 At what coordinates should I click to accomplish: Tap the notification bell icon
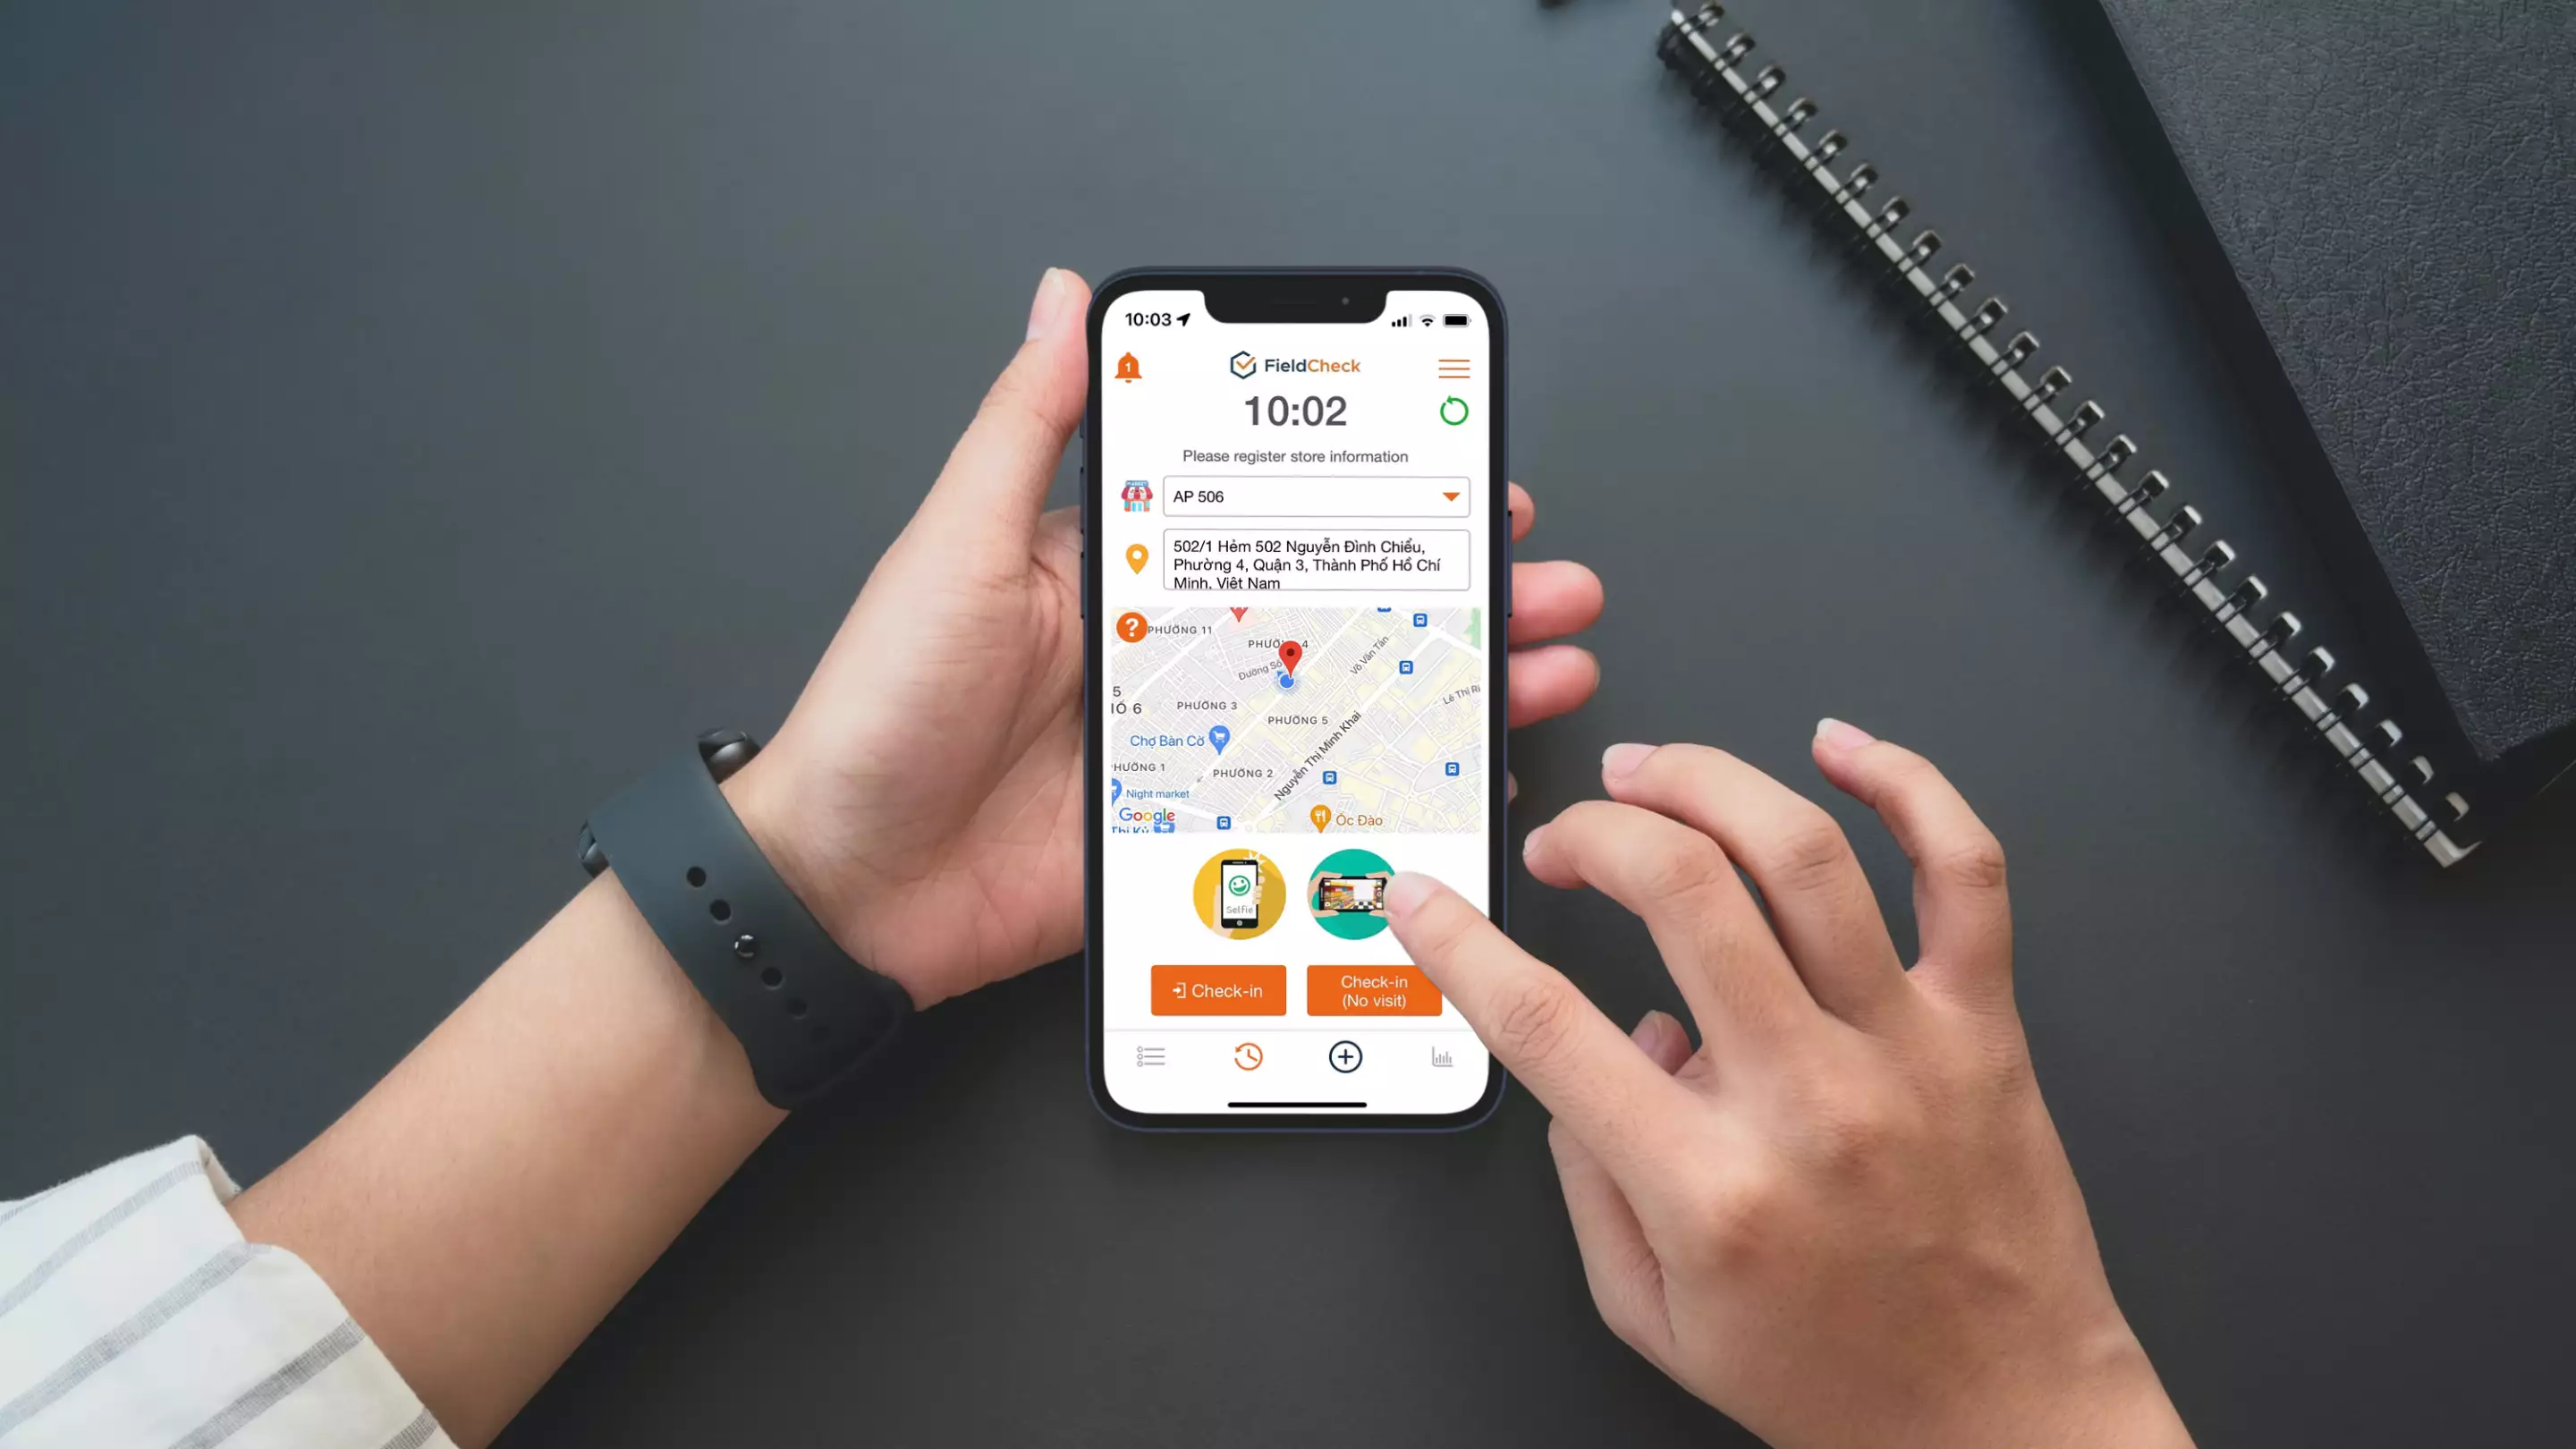pos(1129,368)
